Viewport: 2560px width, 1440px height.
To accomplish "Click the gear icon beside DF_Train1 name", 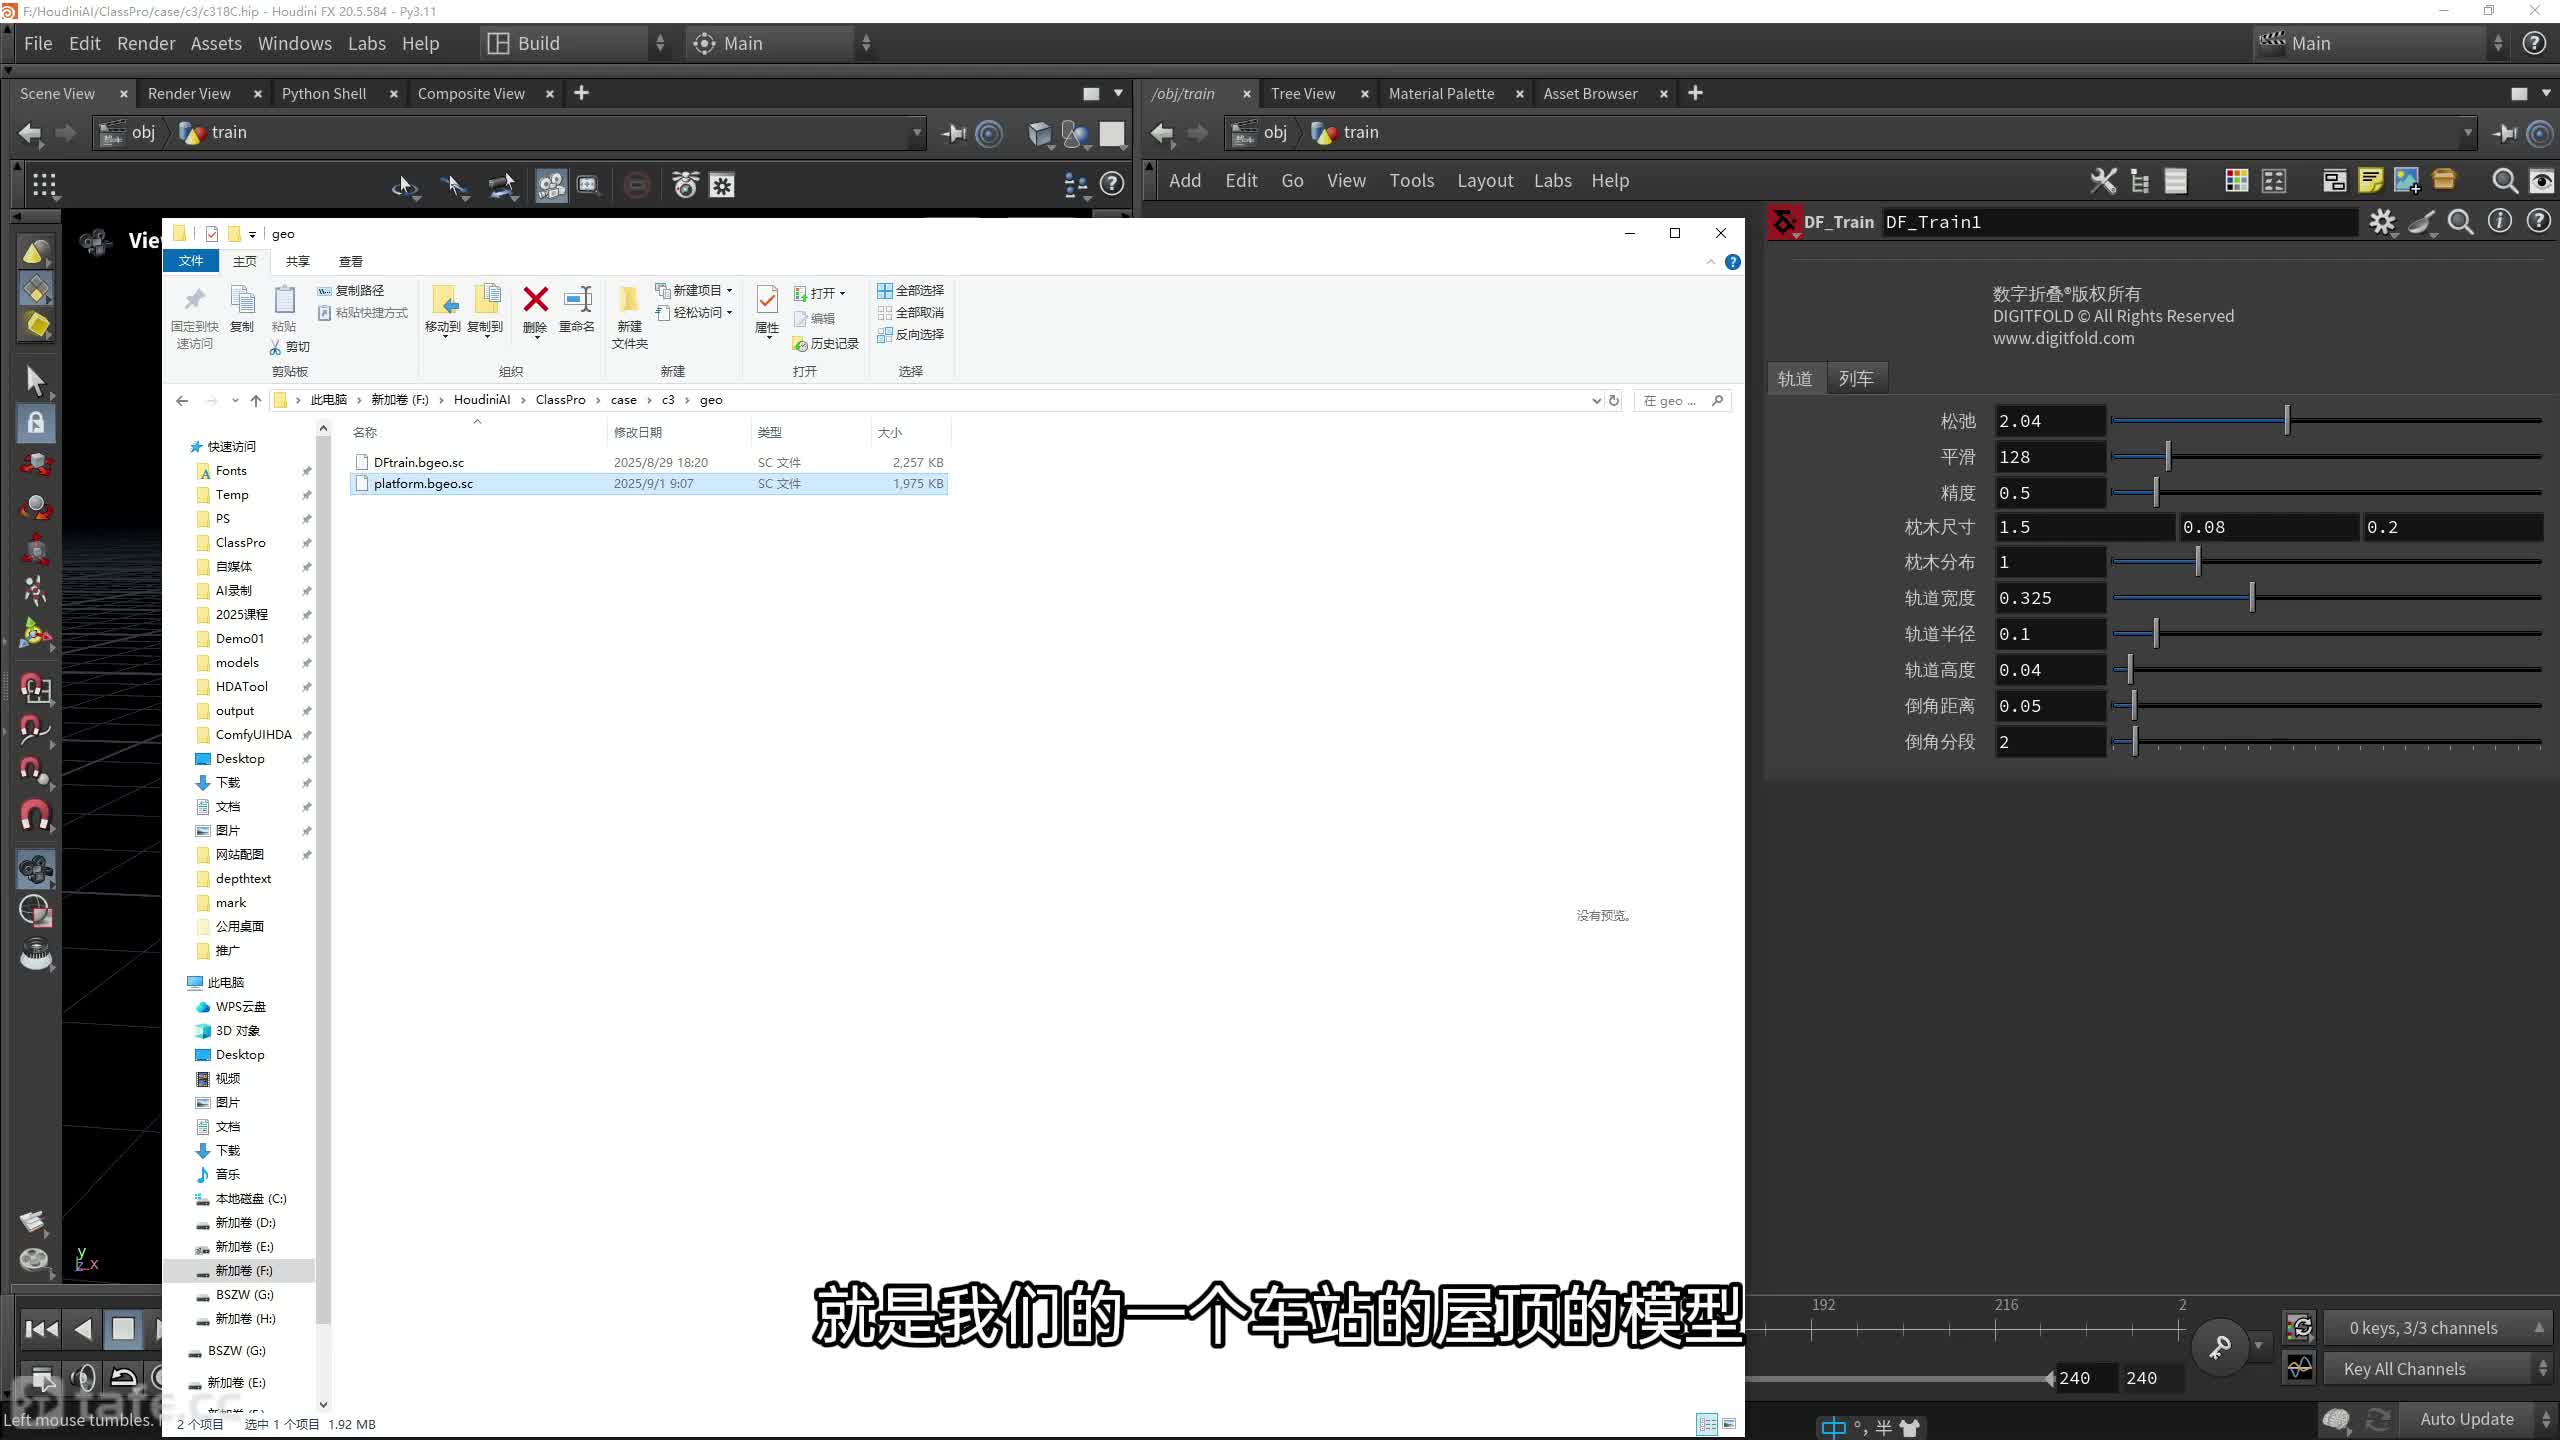I will click(2382, 222).
